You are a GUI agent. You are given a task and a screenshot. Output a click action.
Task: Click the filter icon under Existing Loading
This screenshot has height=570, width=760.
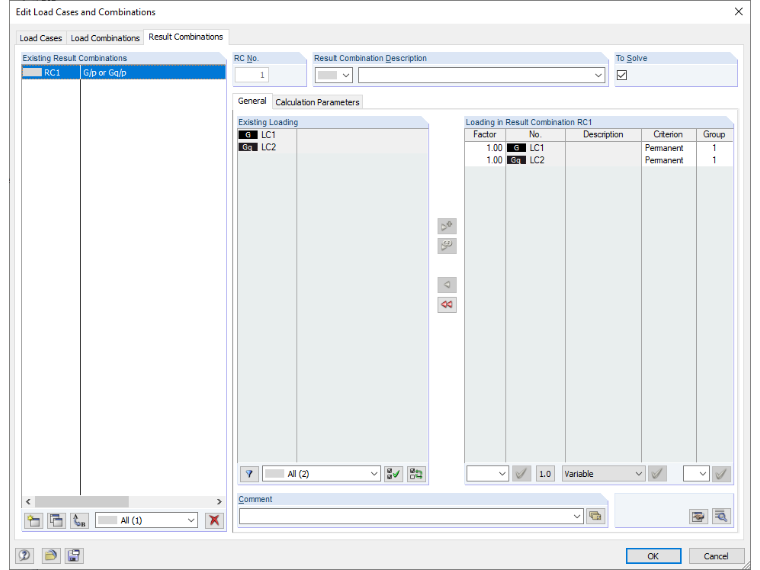coord(249,474)
